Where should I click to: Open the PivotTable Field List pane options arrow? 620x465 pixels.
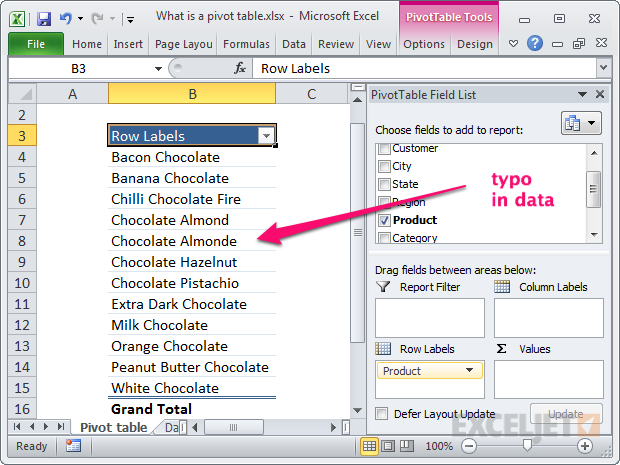pos(582,94)
